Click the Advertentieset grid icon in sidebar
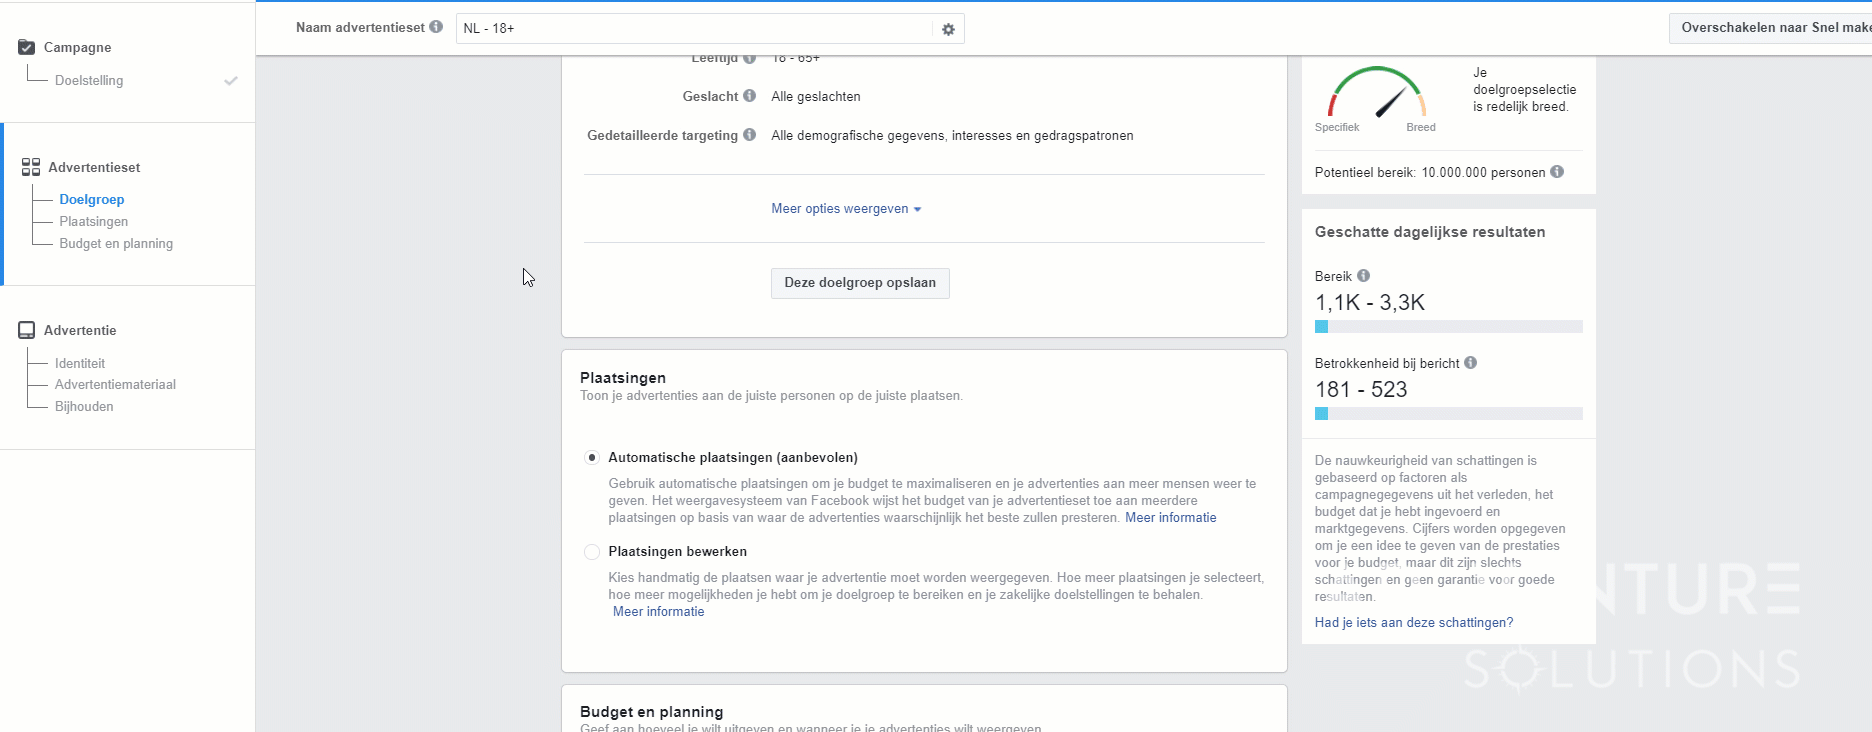This screenshot has height=732, width=1872. pos(31,167)
